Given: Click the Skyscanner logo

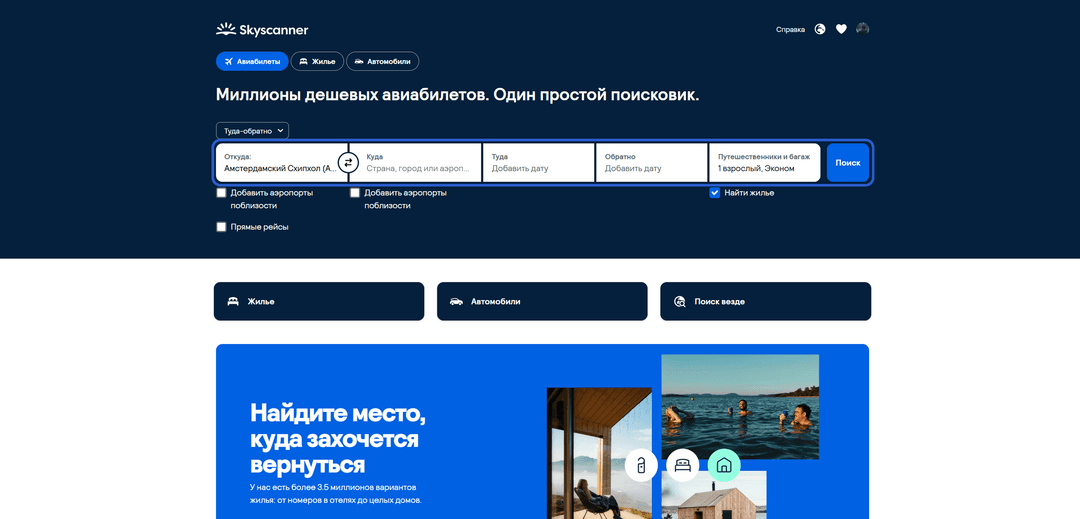Looking at the screenshot, I should point(262,30).
